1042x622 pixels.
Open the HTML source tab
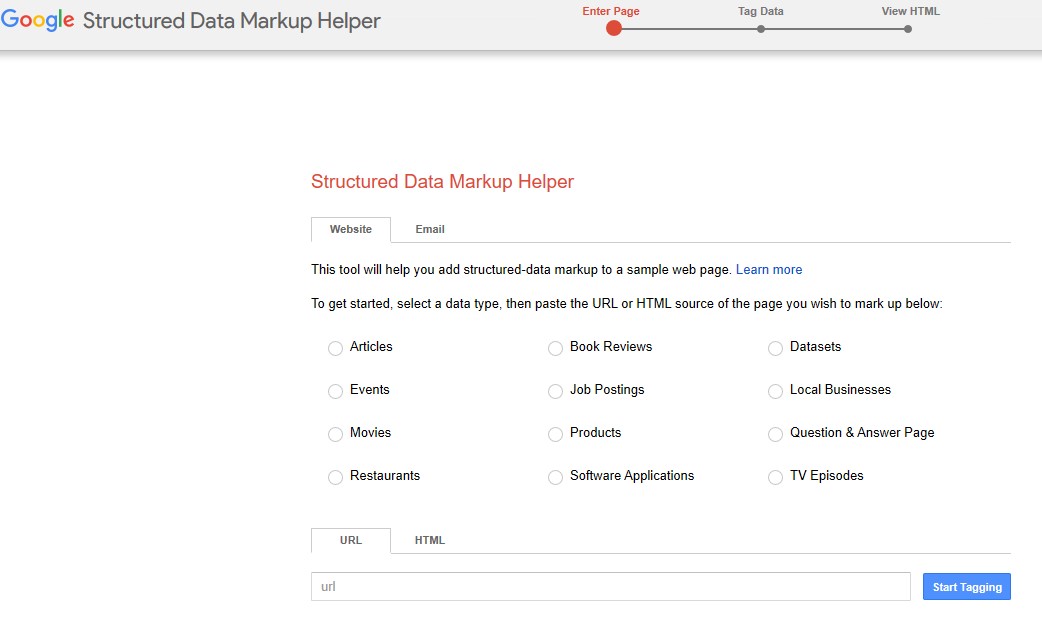(430, 540)
